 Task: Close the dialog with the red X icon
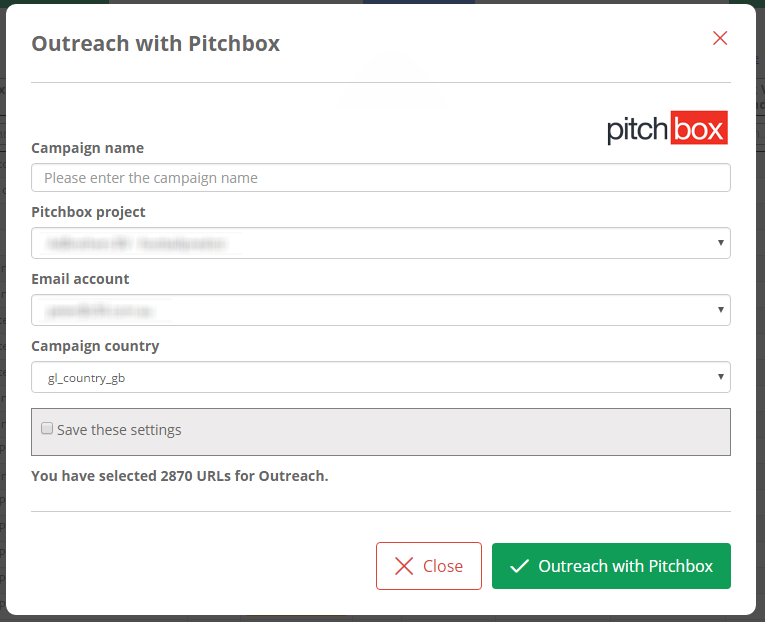click(x=720, y=39)
